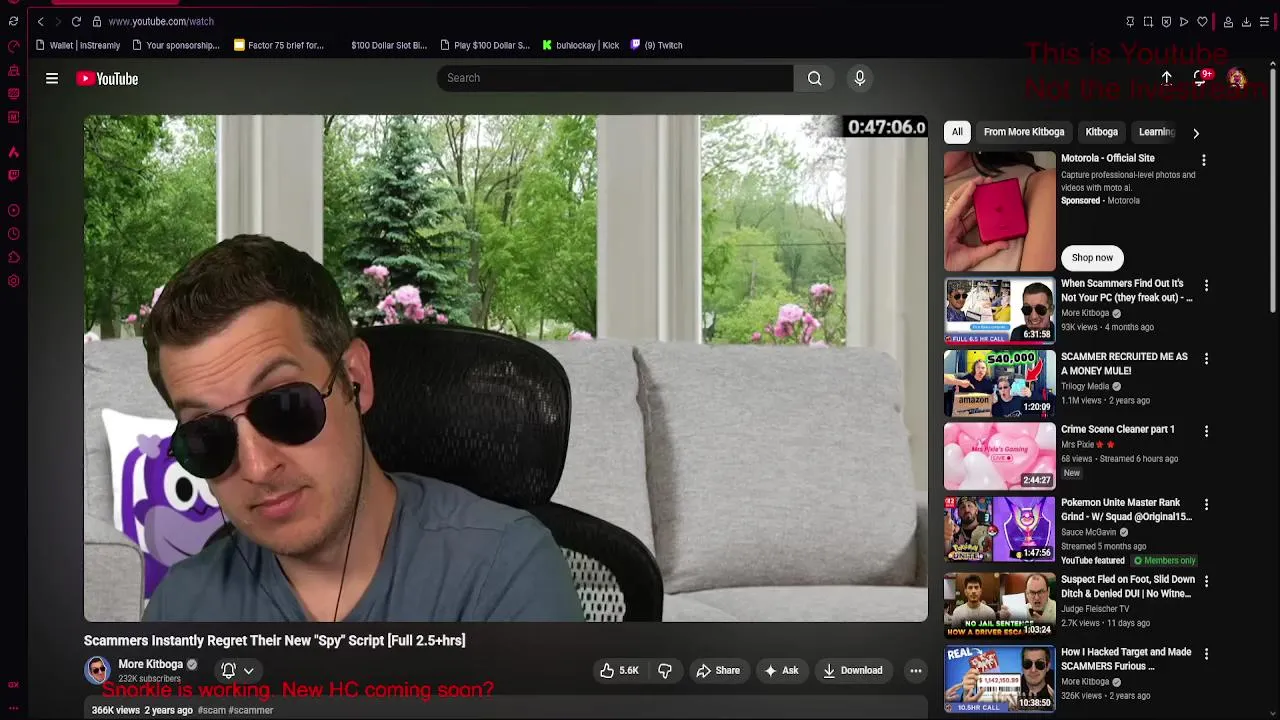The width and height of the screenshot is (1280, 720).
Task: Toggle the notification bell for More Kitboga
Action: pyautogui.click(x=228, y=671)
